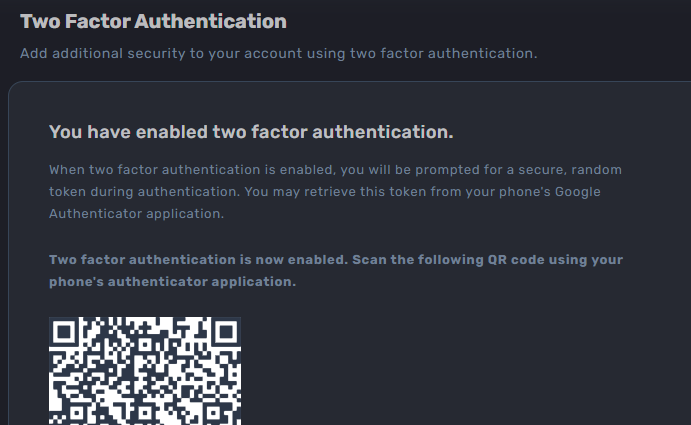Click "Two factor authentication is now enabled" text
691x425 pixels.
click(196, 259)
